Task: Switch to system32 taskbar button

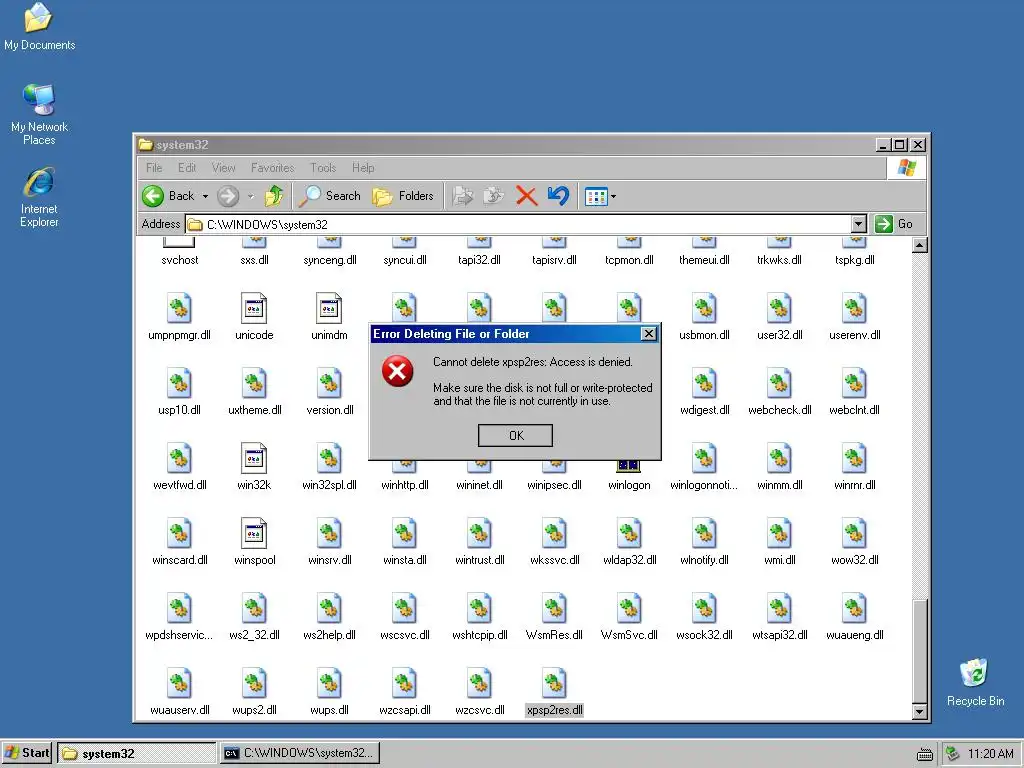Action: click(x=136, y=753)
